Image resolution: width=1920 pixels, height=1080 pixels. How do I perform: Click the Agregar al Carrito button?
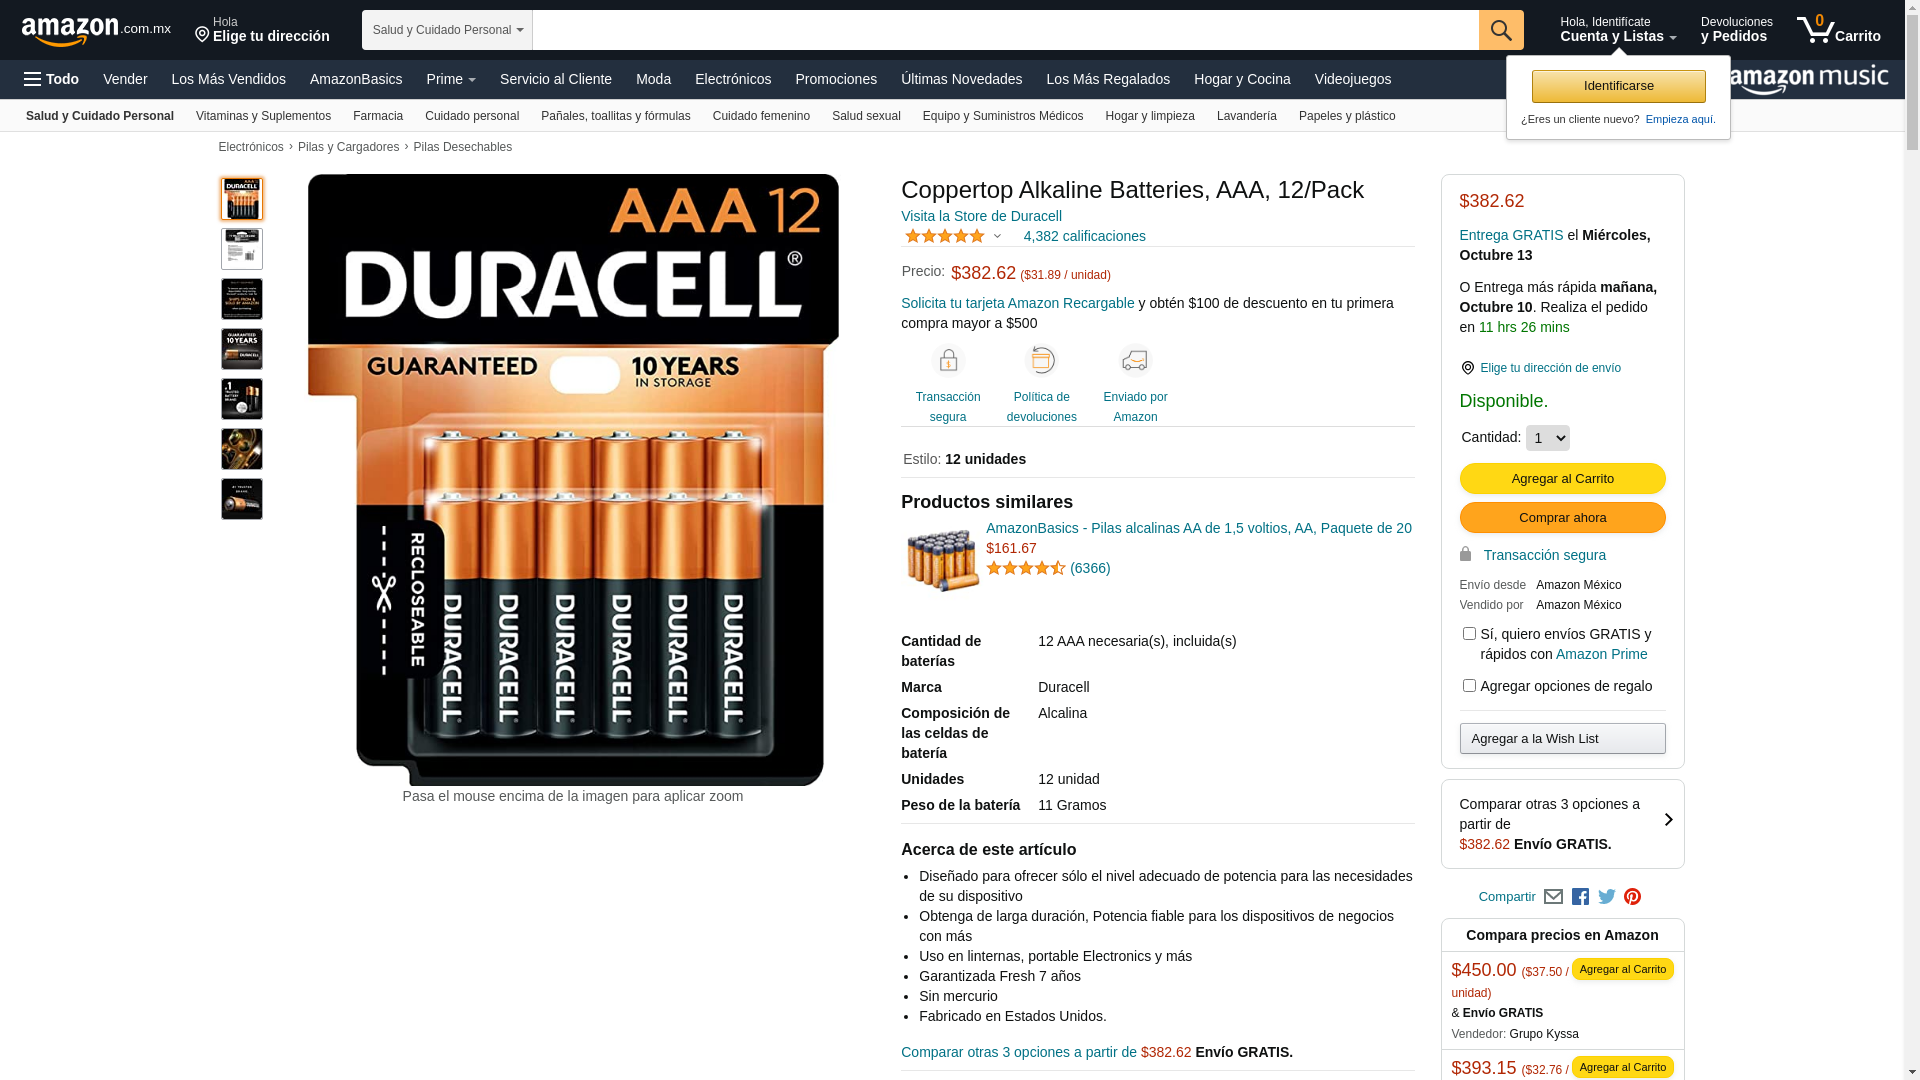click(x=1562, y=479)
